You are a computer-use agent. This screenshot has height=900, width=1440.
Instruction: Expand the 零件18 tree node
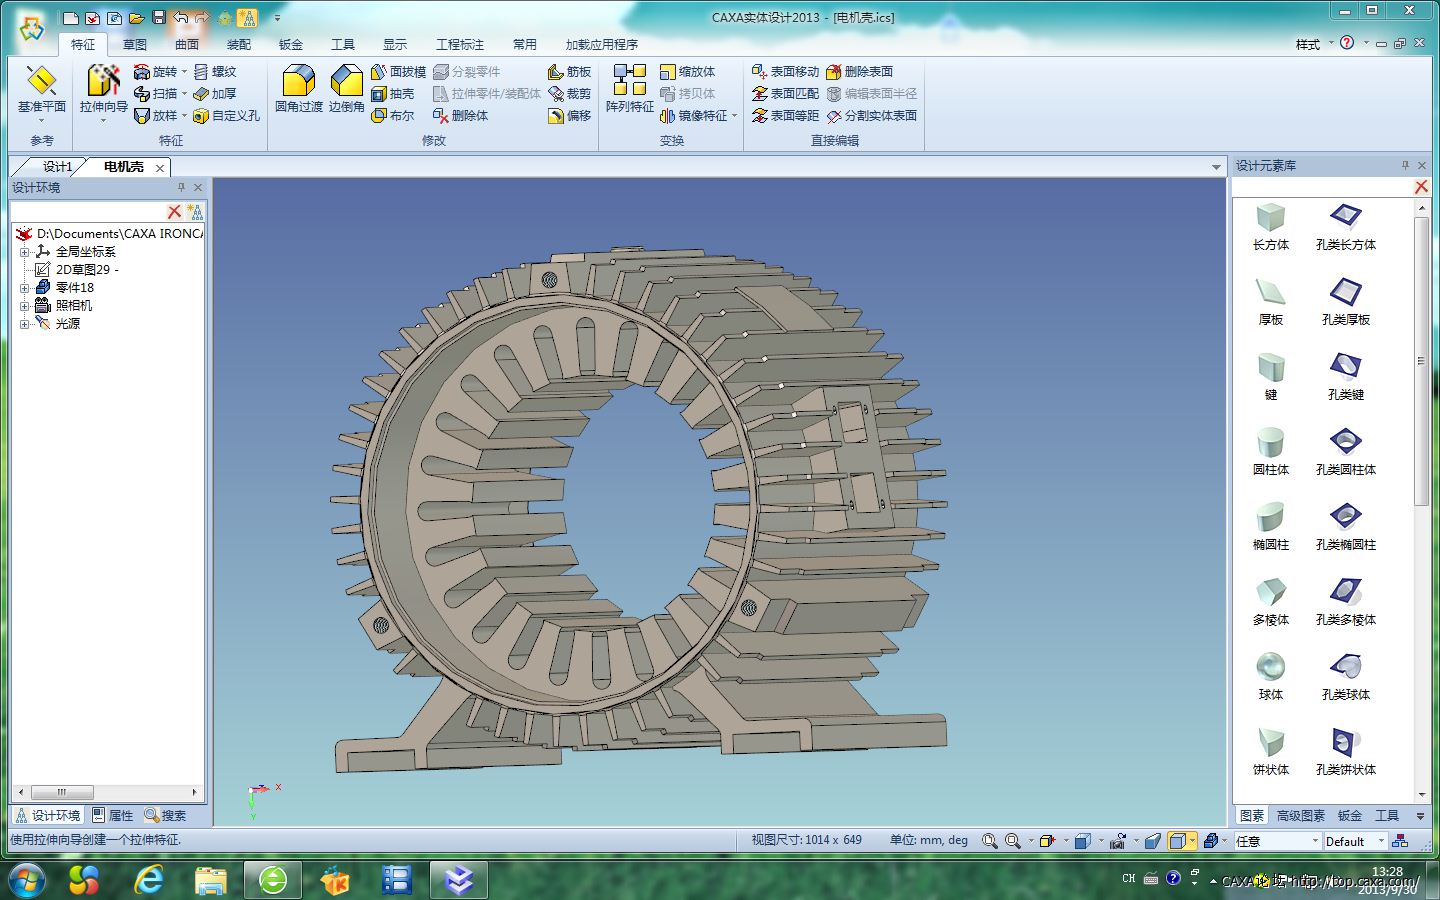[x=24, y=288]
